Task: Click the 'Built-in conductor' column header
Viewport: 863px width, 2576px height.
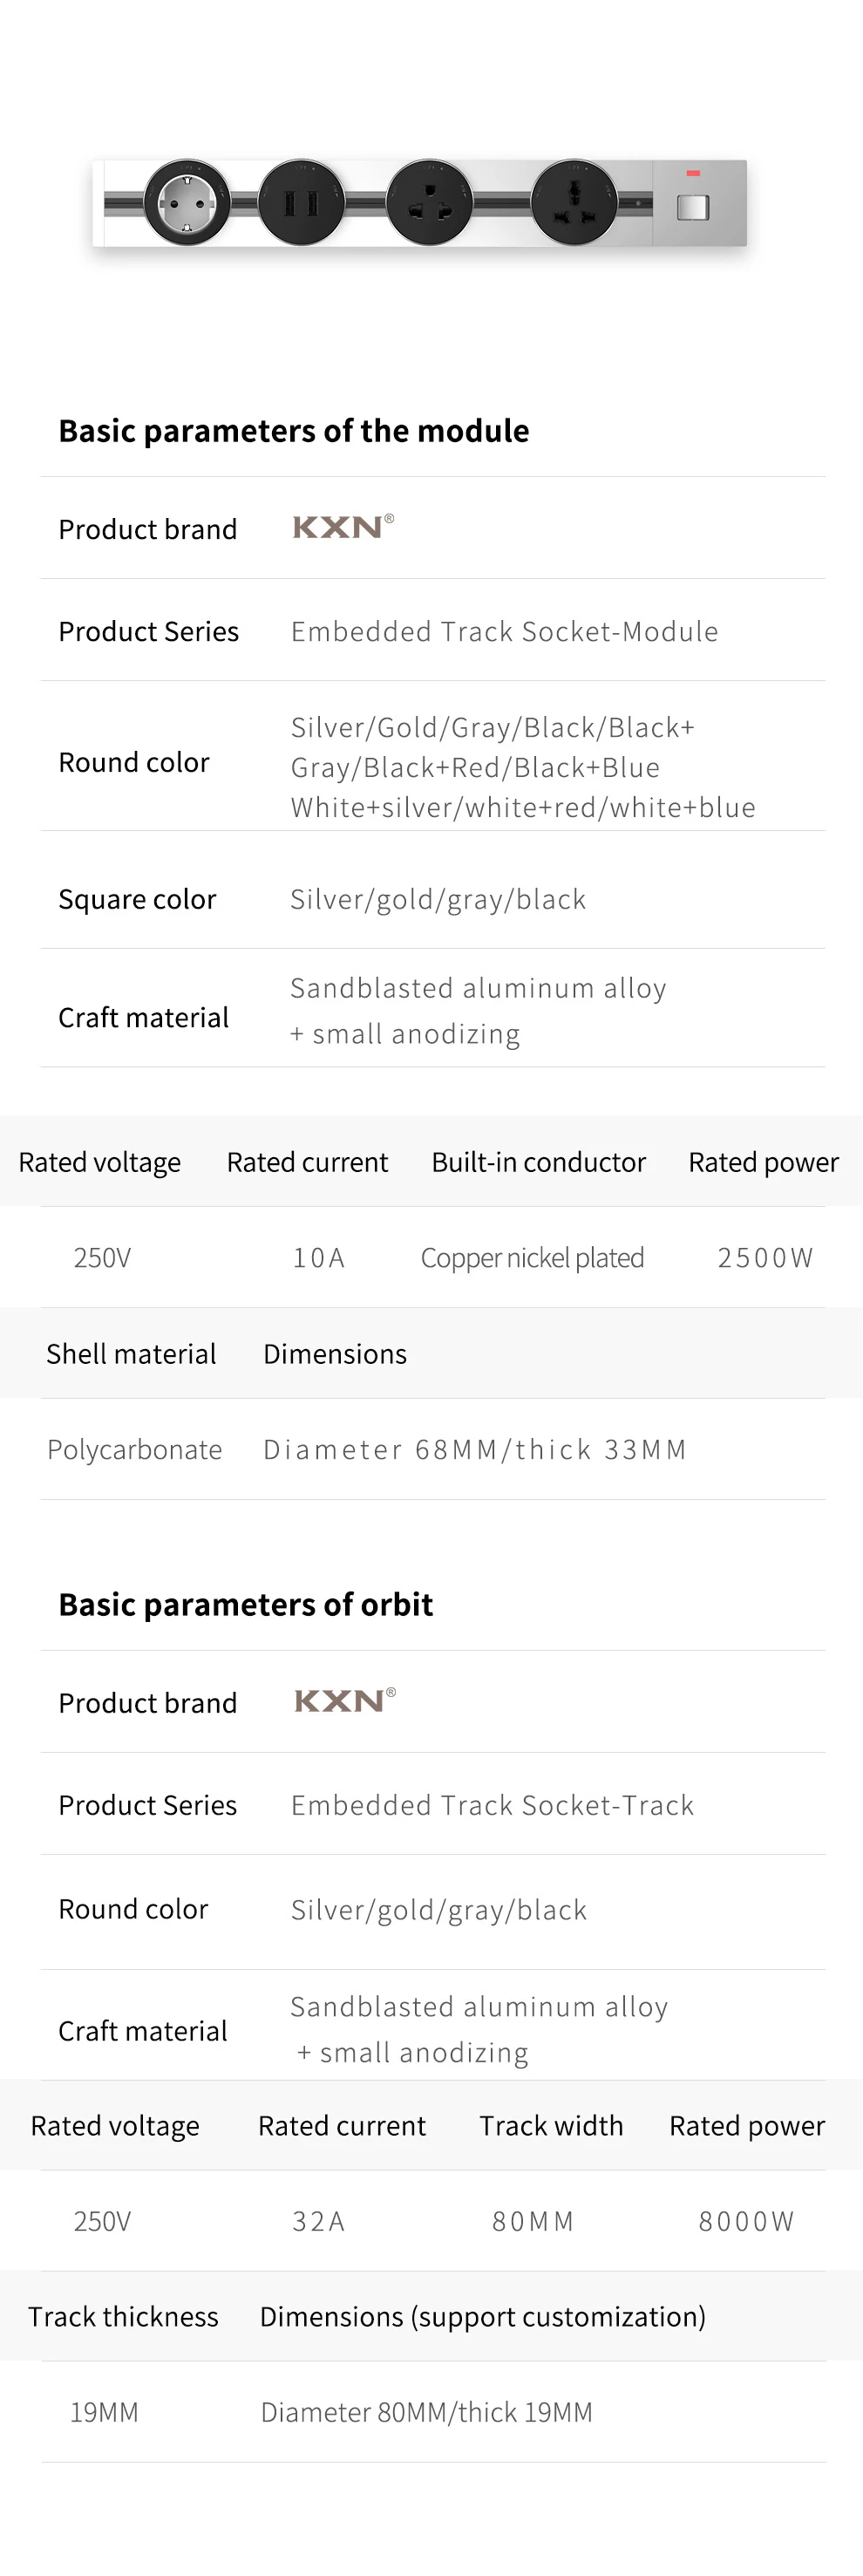Action: (538, 1162)
